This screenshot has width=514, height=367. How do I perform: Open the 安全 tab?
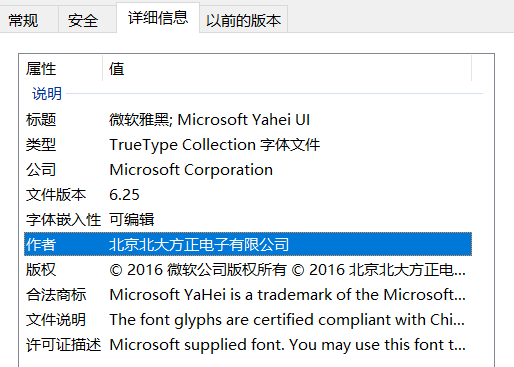[x=87, y=20]
